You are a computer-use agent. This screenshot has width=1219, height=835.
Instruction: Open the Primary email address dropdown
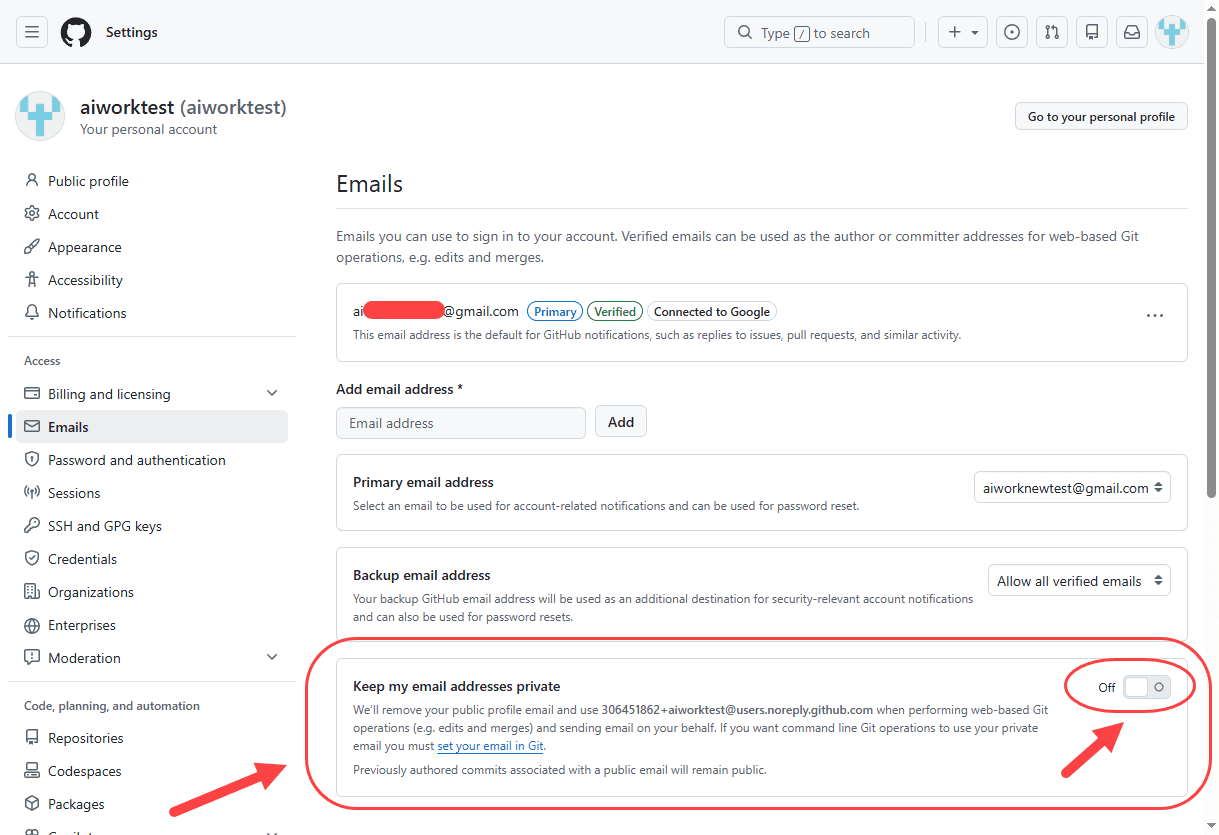click(x=1072, y=488)
